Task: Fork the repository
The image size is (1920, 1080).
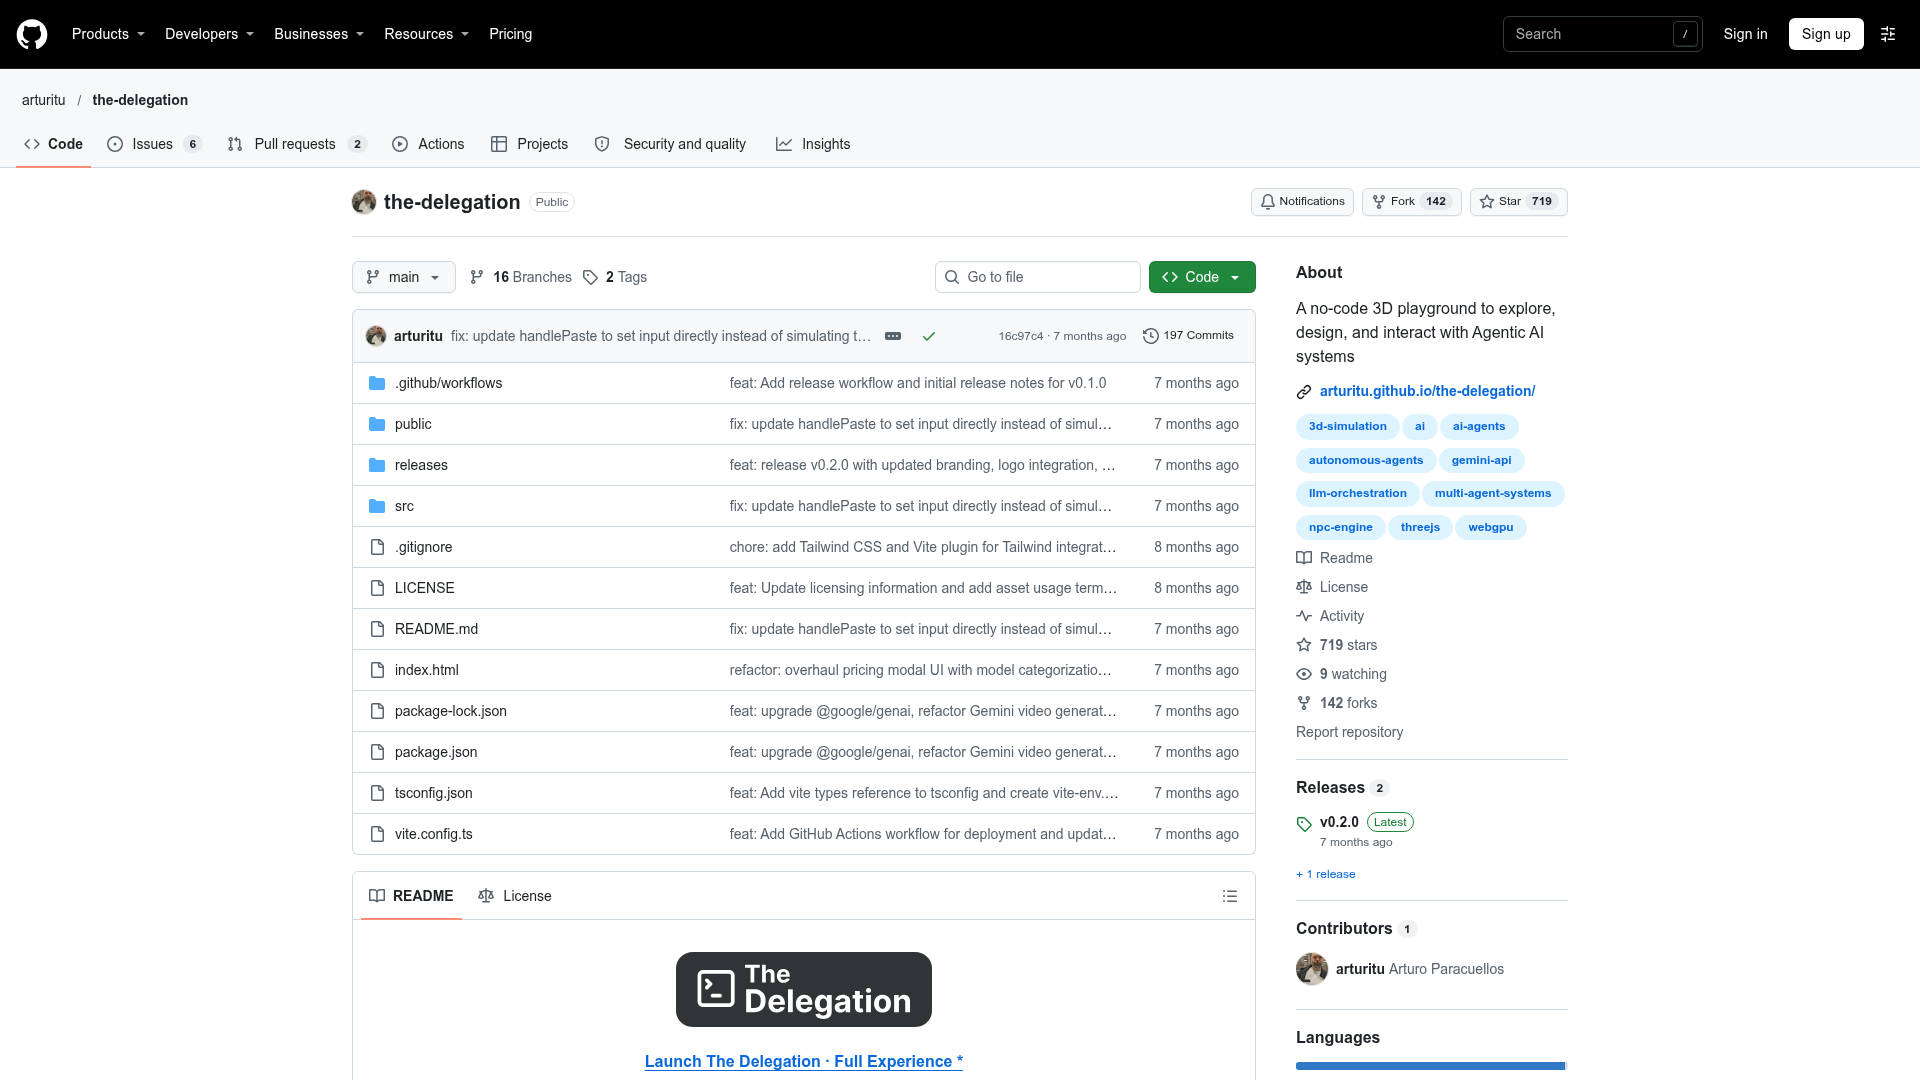Action: pos(1411,202)
